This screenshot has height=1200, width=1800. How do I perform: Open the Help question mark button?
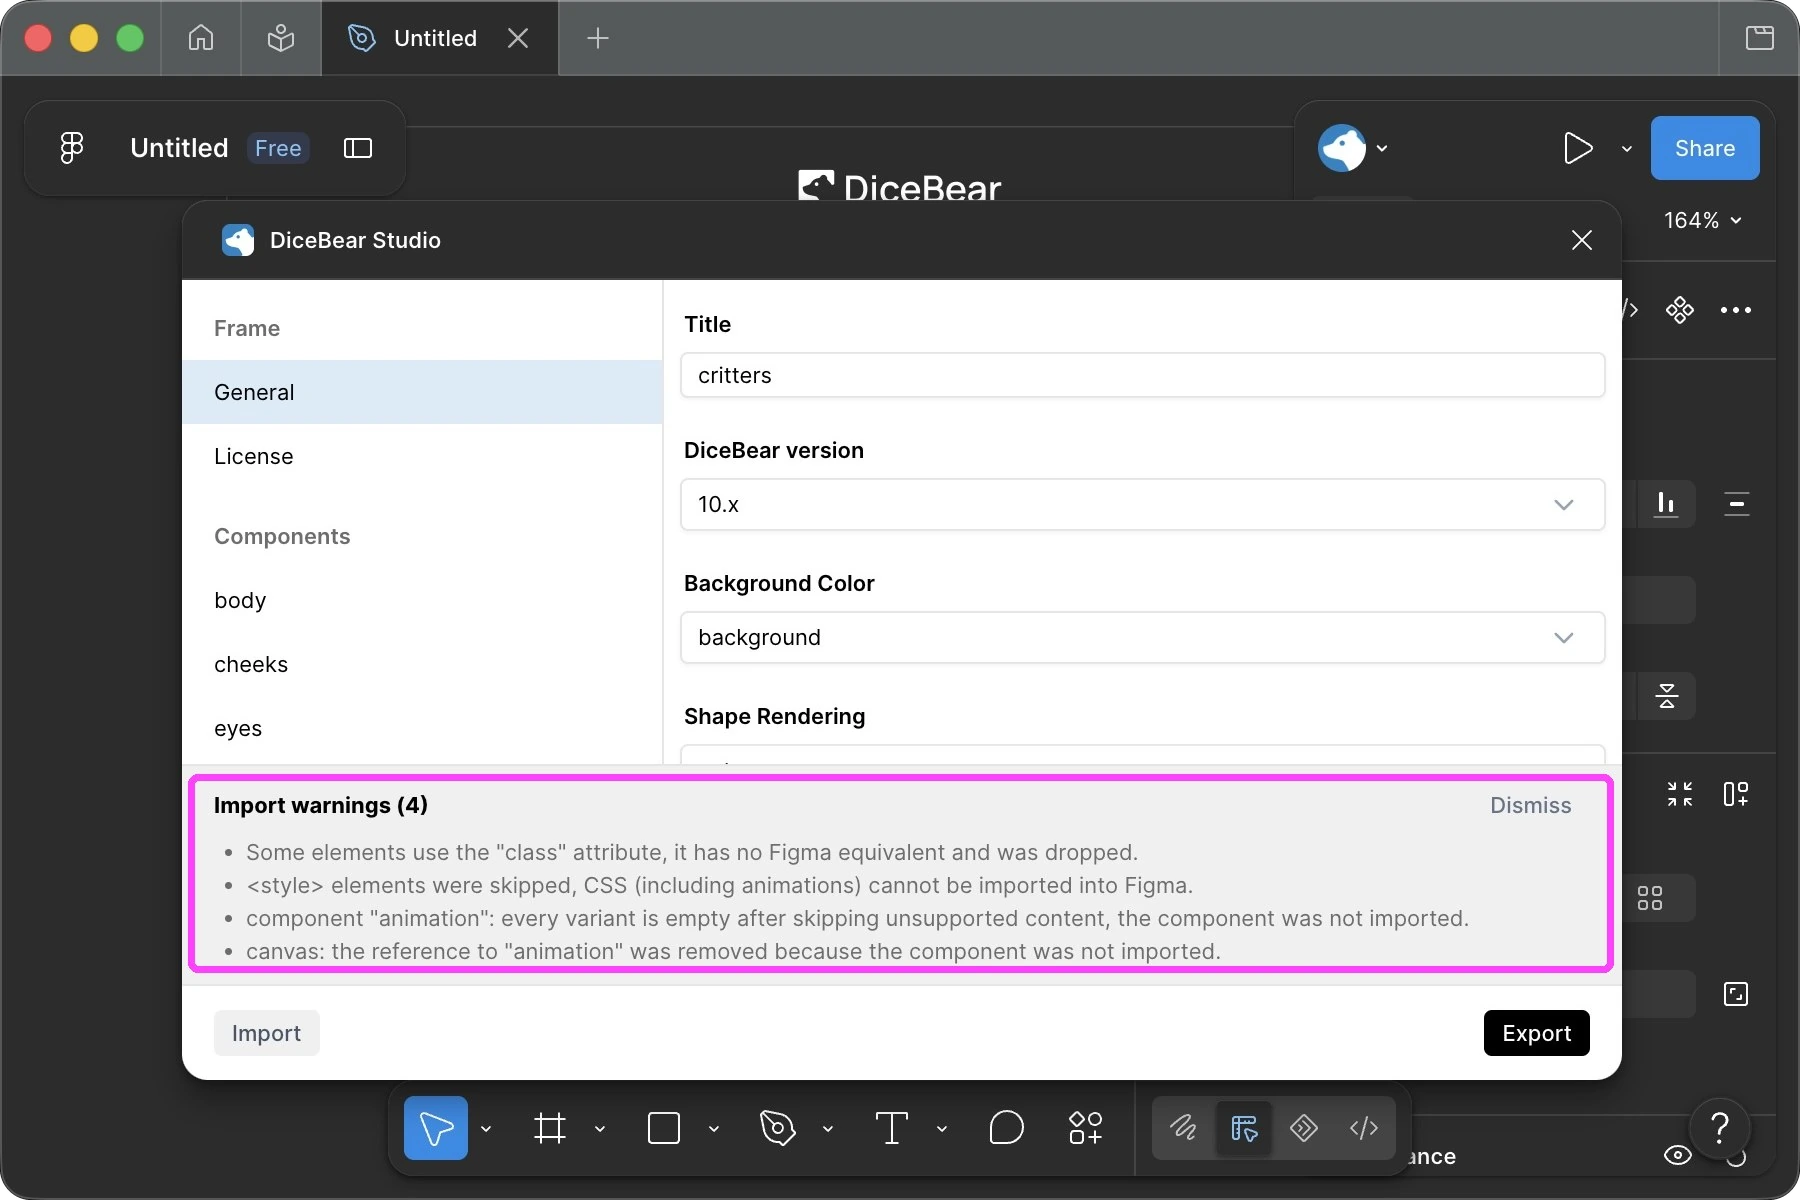[1720, 1128]
